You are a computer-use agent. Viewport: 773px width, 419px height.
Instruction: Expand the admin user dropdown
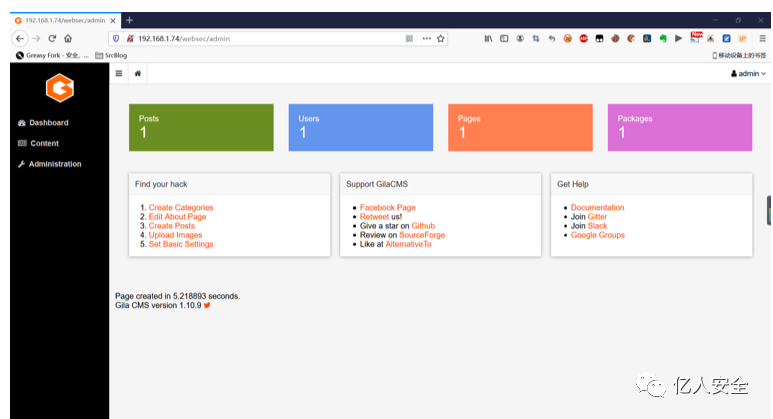(748, 73)
